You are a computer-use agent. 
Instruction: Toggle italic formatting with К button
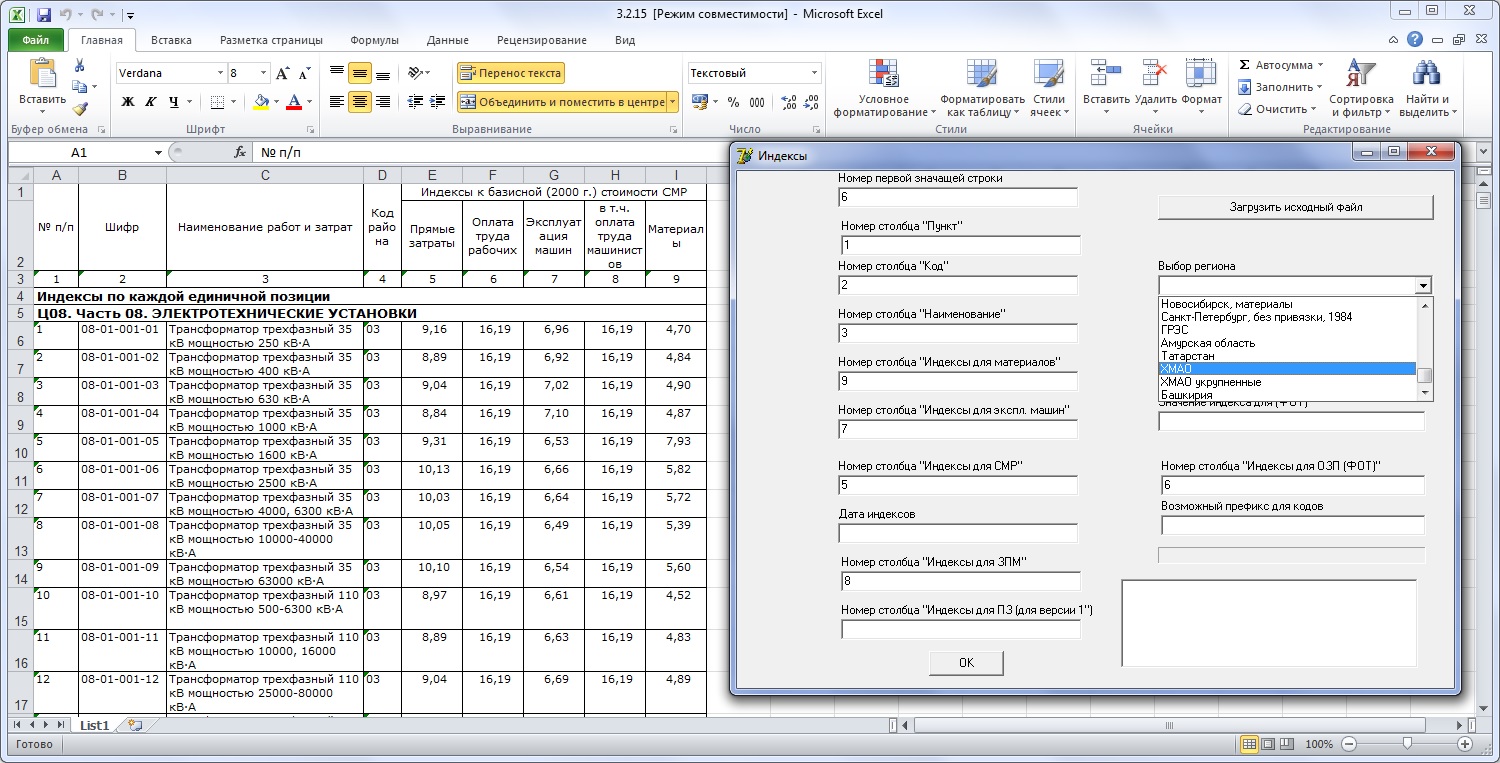(151, 102)
